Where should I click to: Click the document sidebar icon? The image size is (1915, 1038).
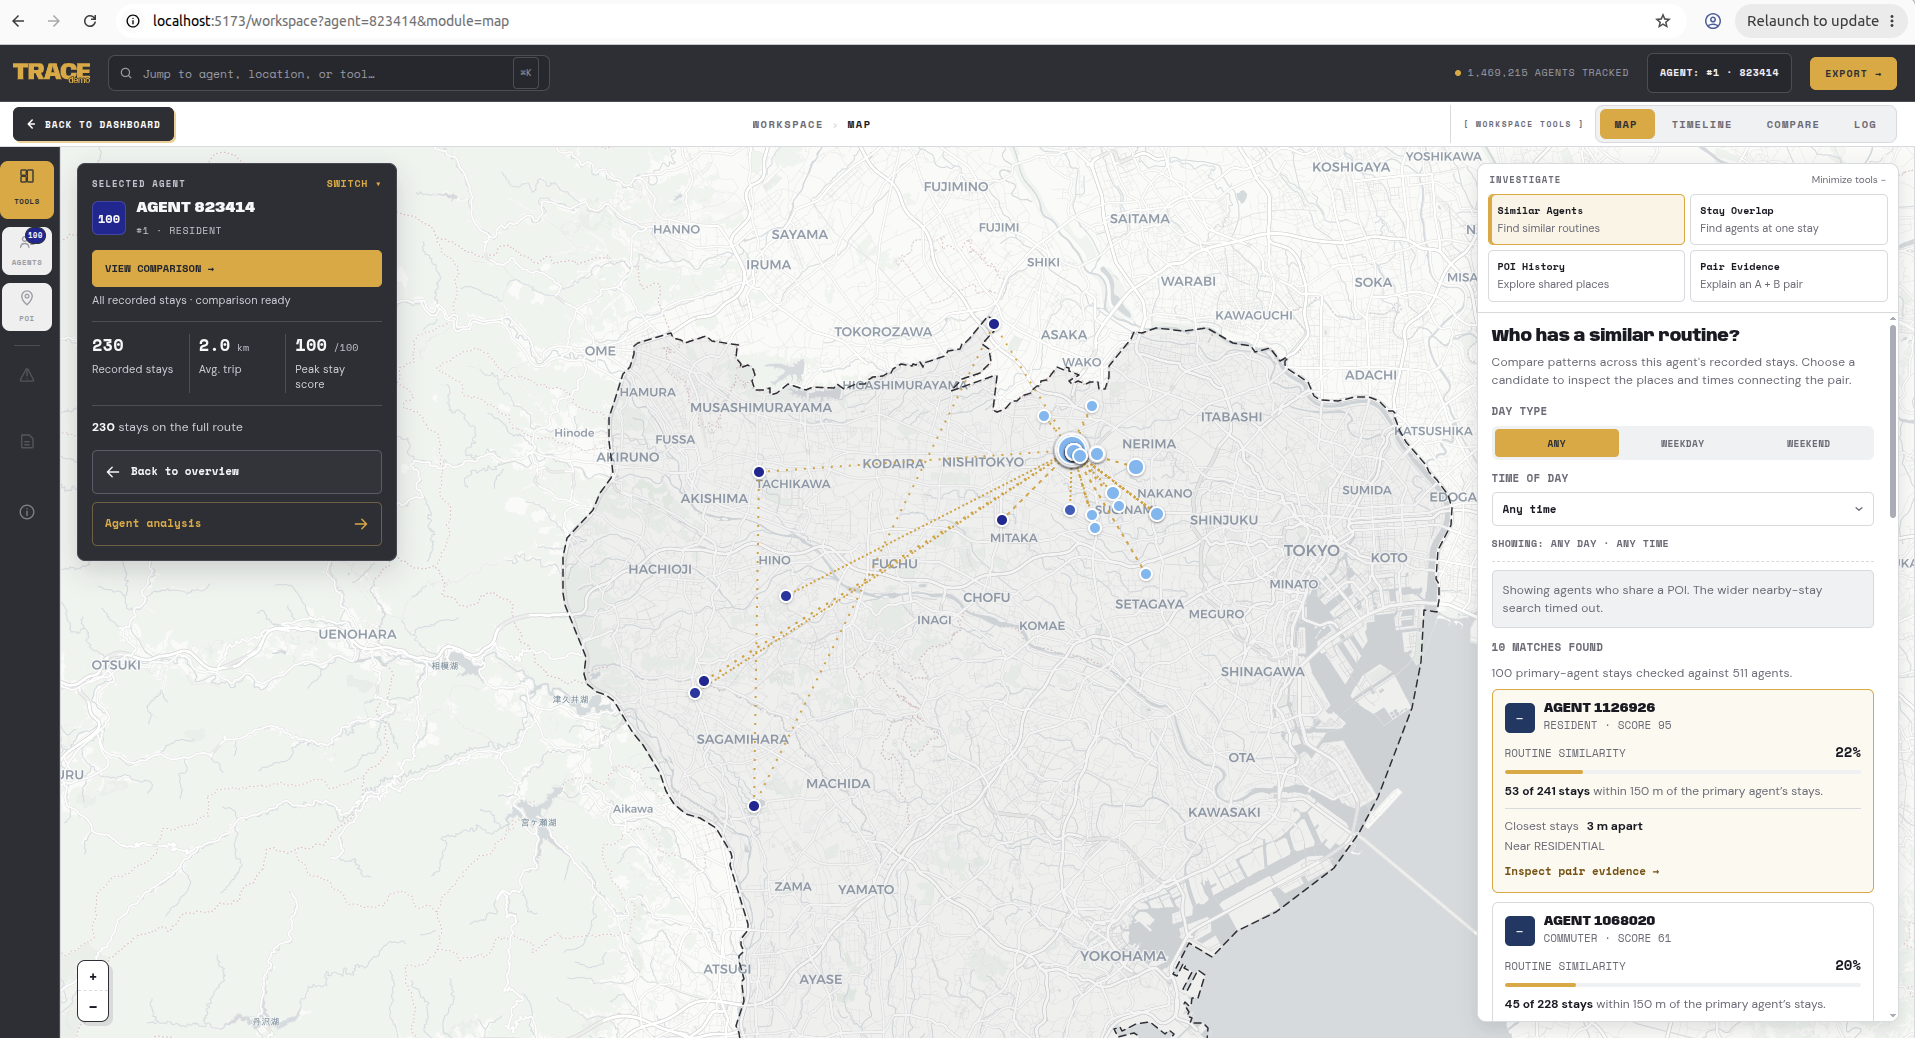[x=27, y=441]
